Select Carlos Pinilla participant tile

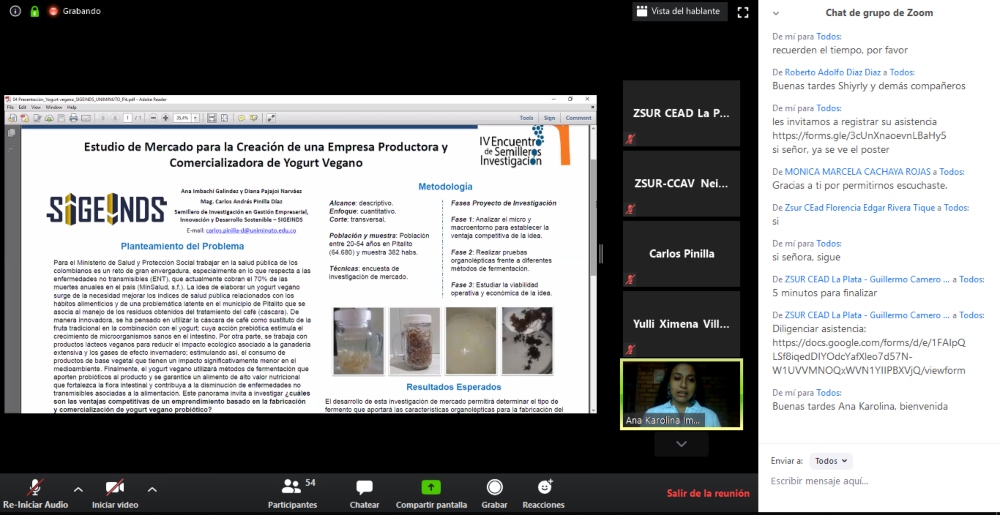pyautogui.click(x=681, y=254)
